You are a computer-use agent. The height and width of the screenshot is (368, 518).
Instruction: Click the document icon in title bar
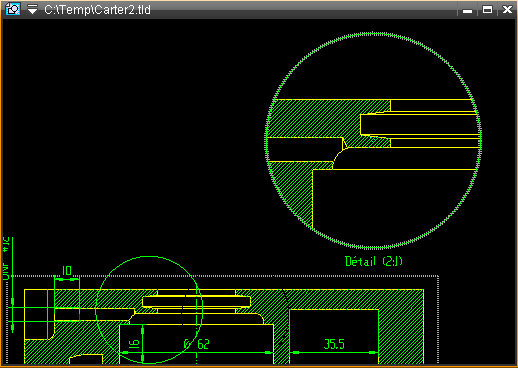coord(13,9)
